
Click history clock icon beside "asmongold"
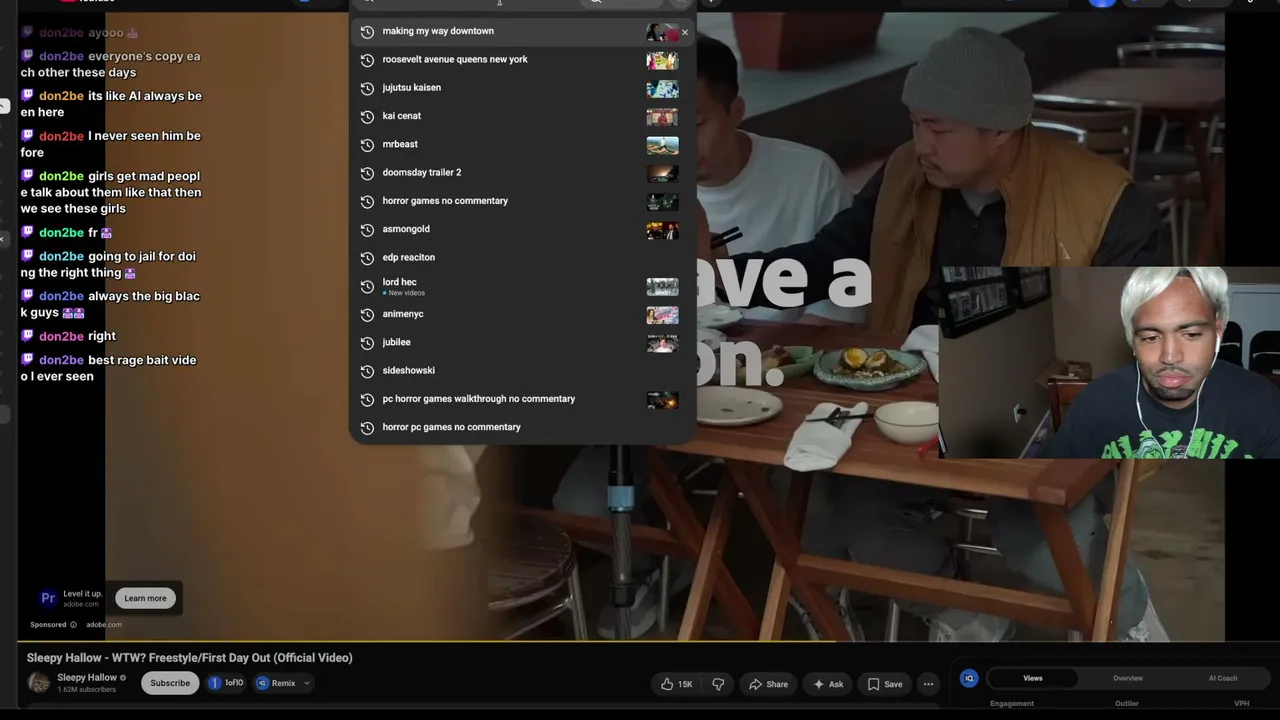pyautogui.click(x=367, y=229)
